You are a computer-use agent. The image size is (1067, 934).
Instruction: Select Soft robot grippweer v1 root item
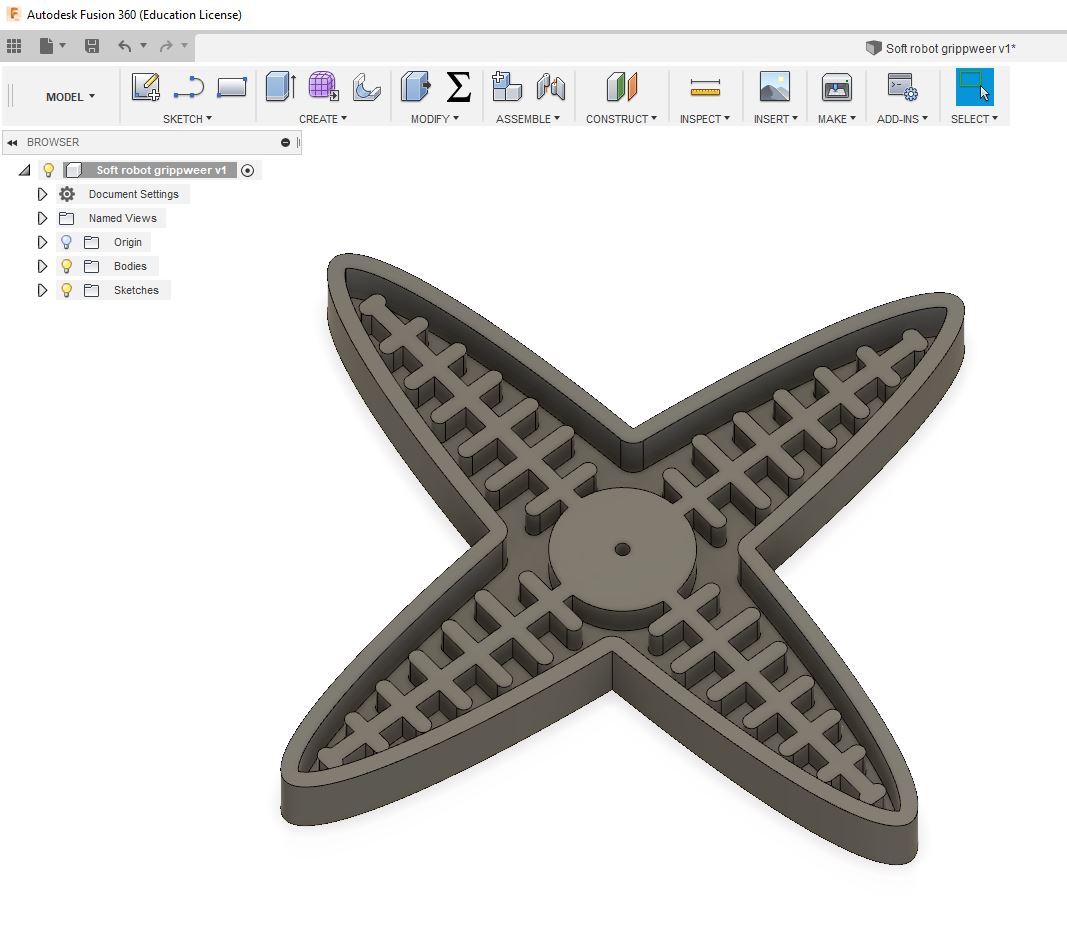coord(161,170)
